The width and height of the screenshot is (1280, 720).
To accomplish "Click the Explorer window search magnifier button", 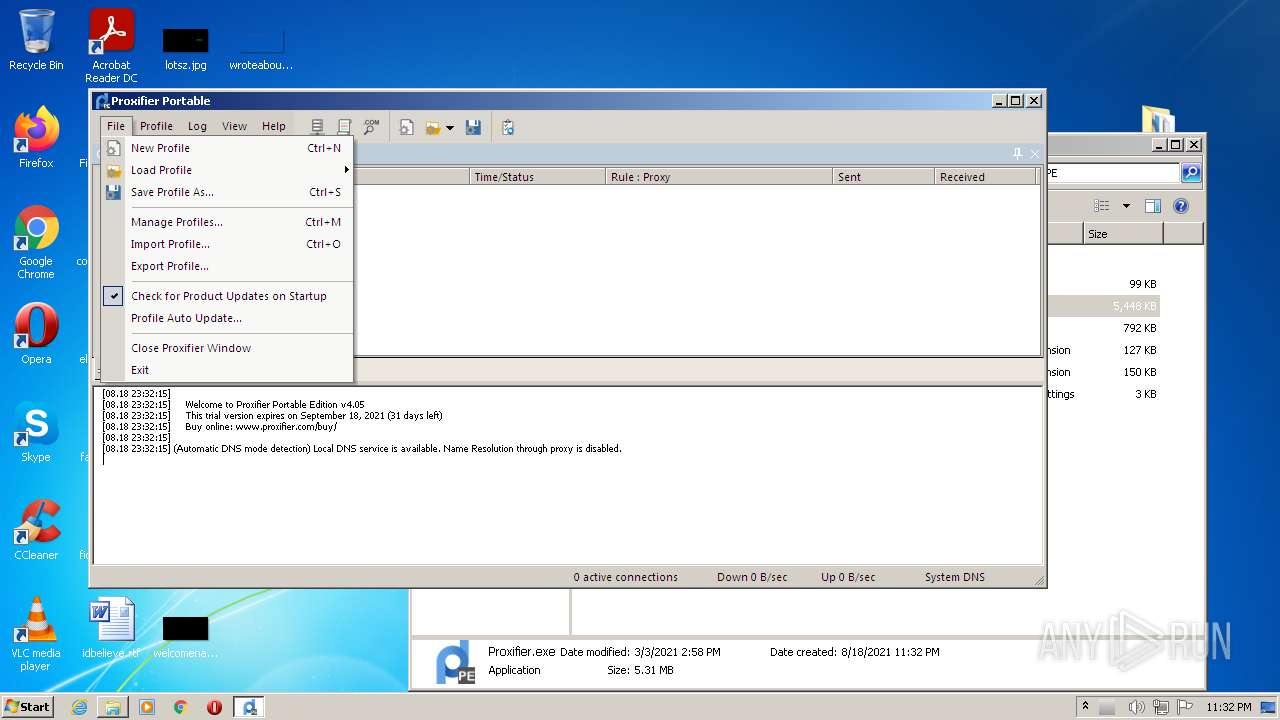I will [1190, 173].
